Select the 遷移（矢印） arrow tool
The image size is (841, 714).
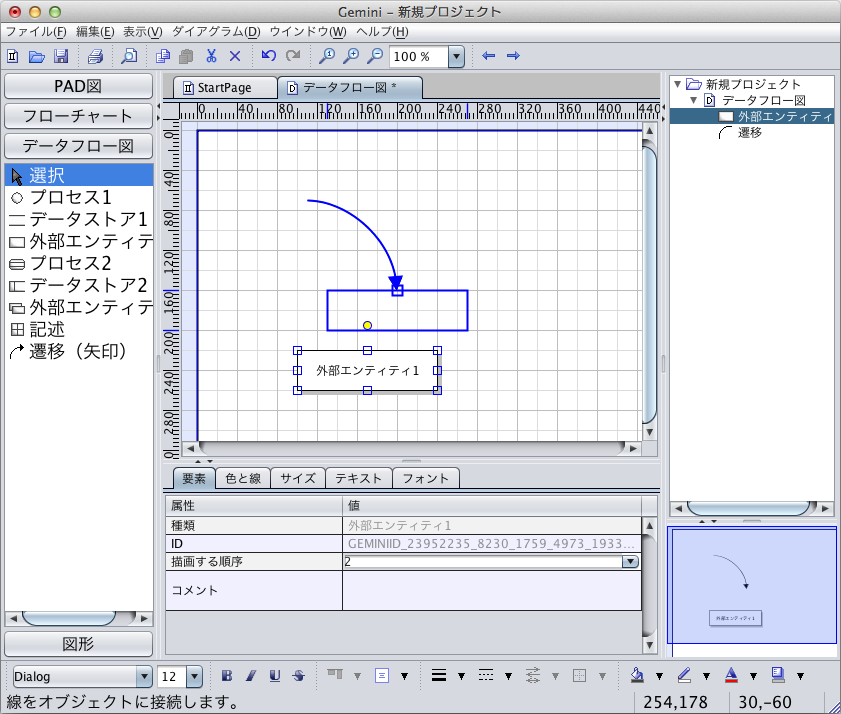[x=79, y=351]
